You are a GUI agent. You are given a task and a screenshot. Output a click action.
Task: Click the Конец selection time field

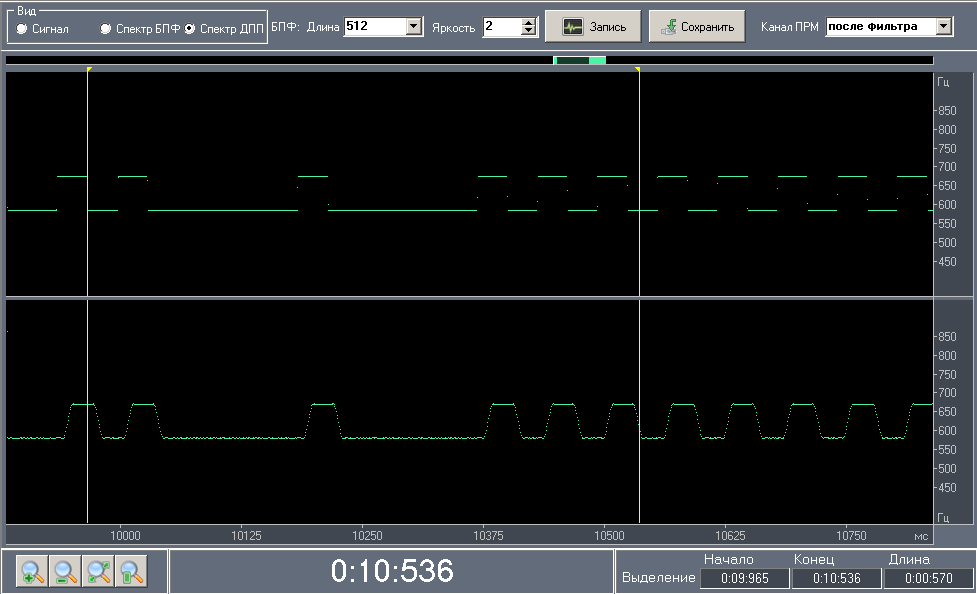(836, 578)
